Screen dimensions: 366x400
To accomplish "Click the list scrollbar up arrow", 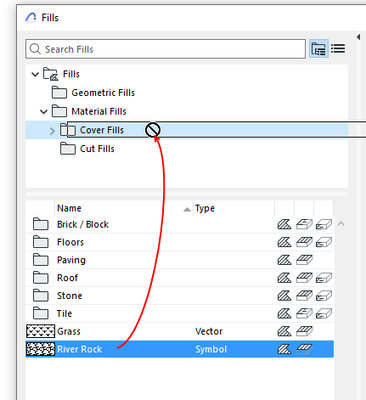I will pos(341,224).
